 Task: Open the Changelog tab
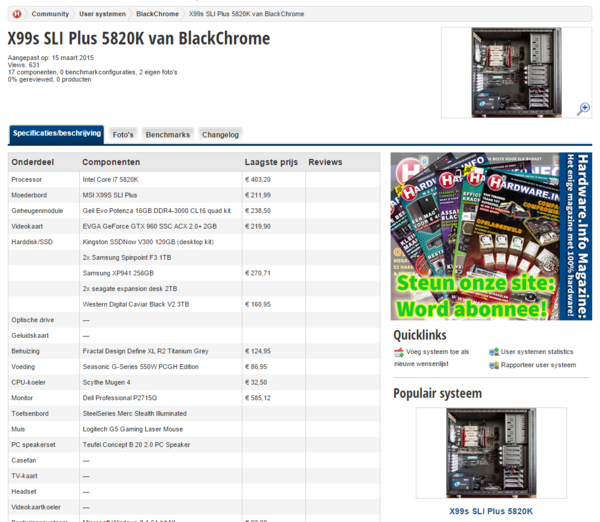click(220, 135)
